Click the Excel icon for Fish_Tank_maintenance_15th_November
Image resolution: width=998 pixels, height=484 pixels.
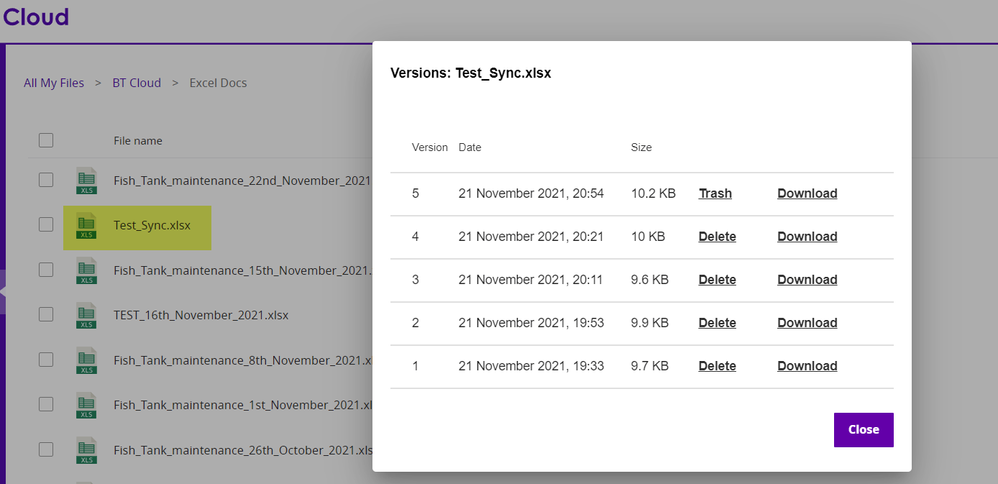87,270
